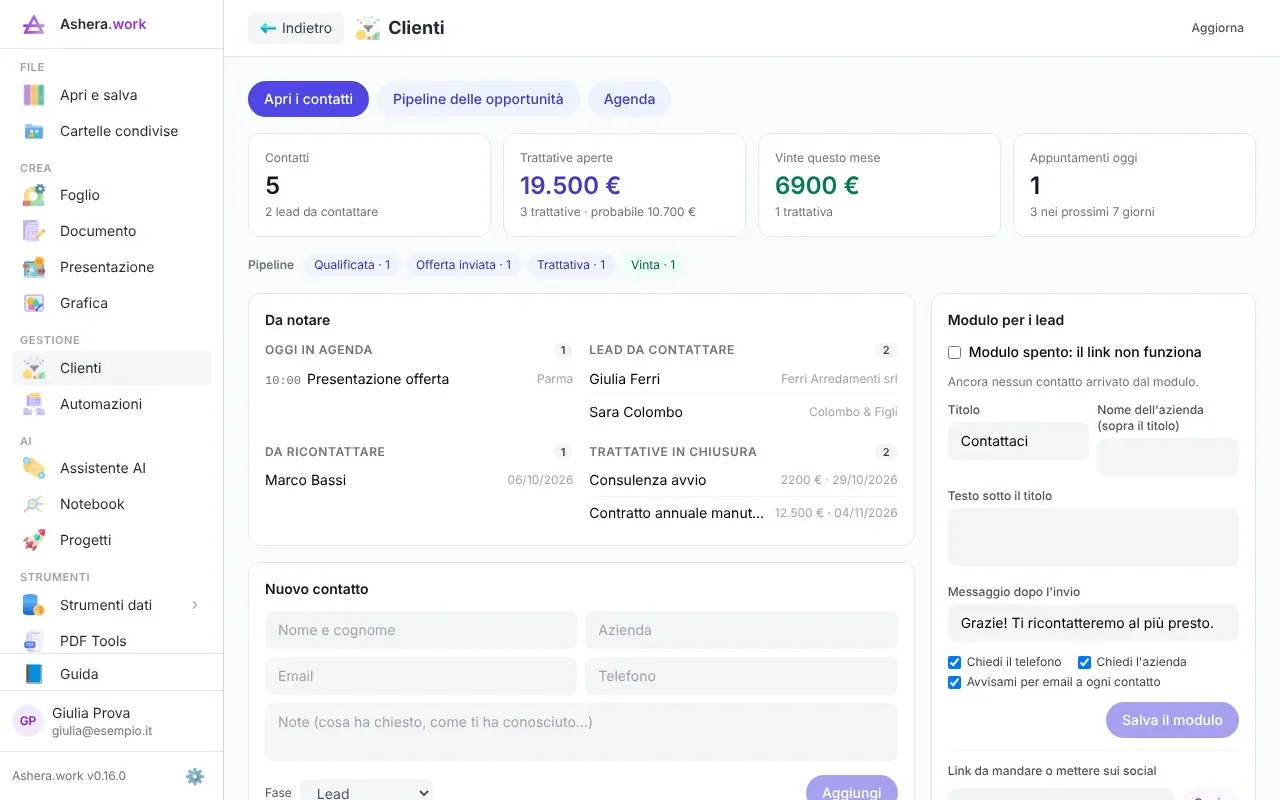The width and height of the screenshot is (1280, 800).
Task: Switch to Pipeline delle opportunità tab
Action: (478, 99)
